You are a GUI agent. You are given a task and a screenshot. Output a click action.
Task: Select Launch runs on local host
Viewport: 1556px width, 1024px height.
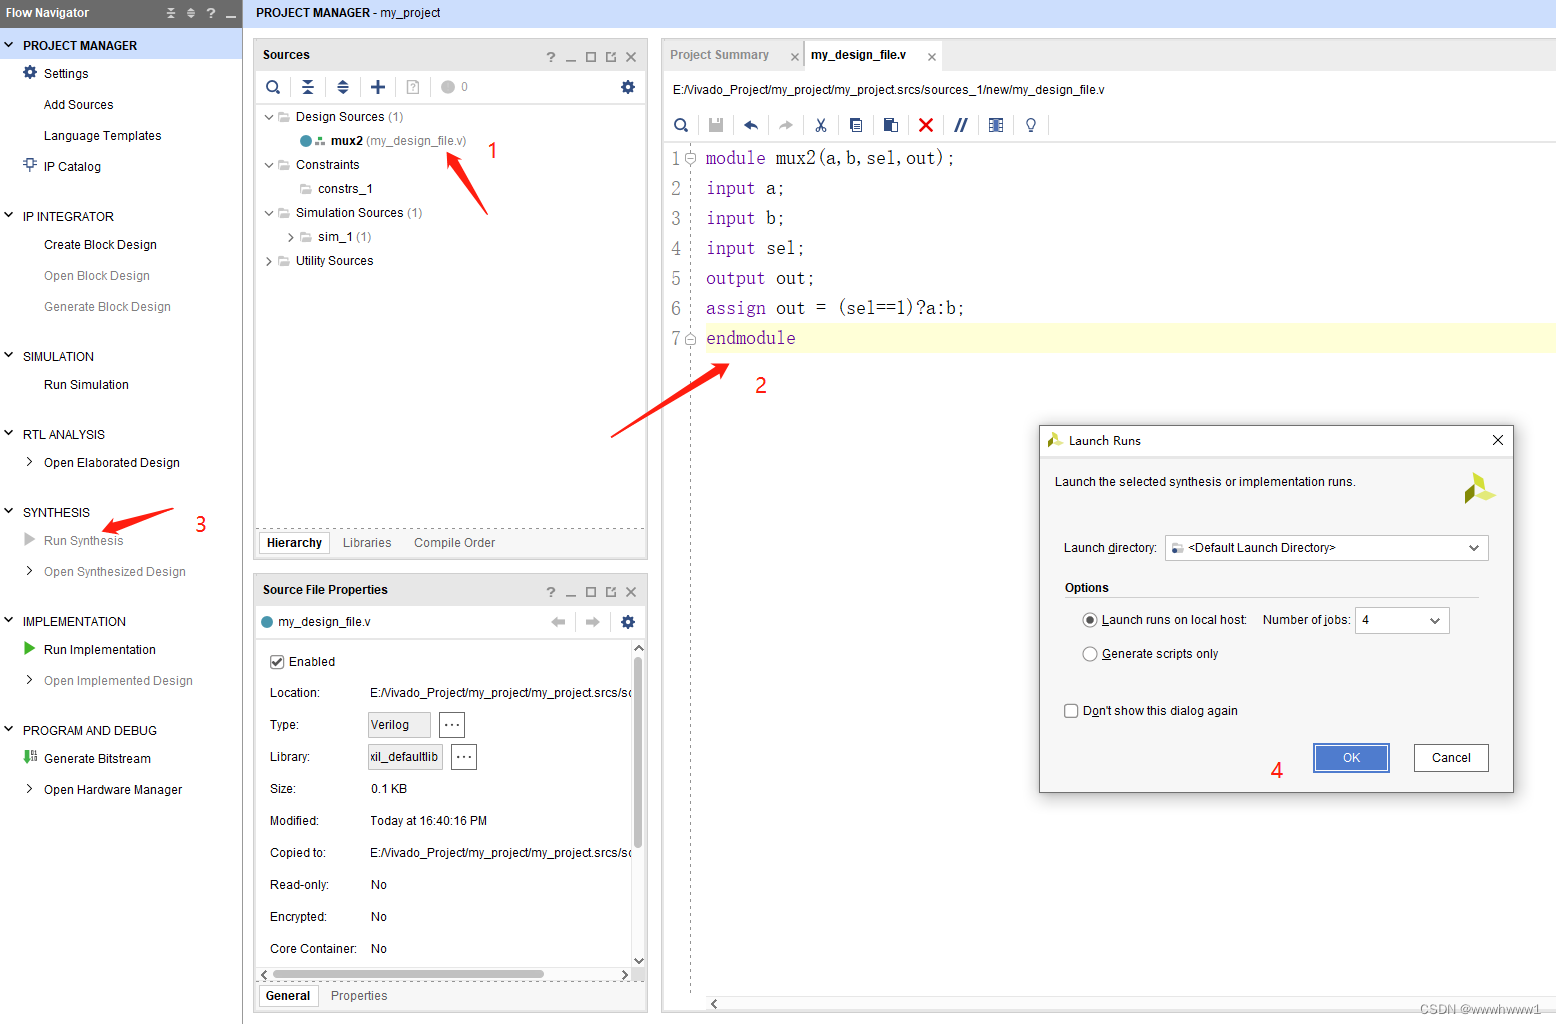[1090, 620]
